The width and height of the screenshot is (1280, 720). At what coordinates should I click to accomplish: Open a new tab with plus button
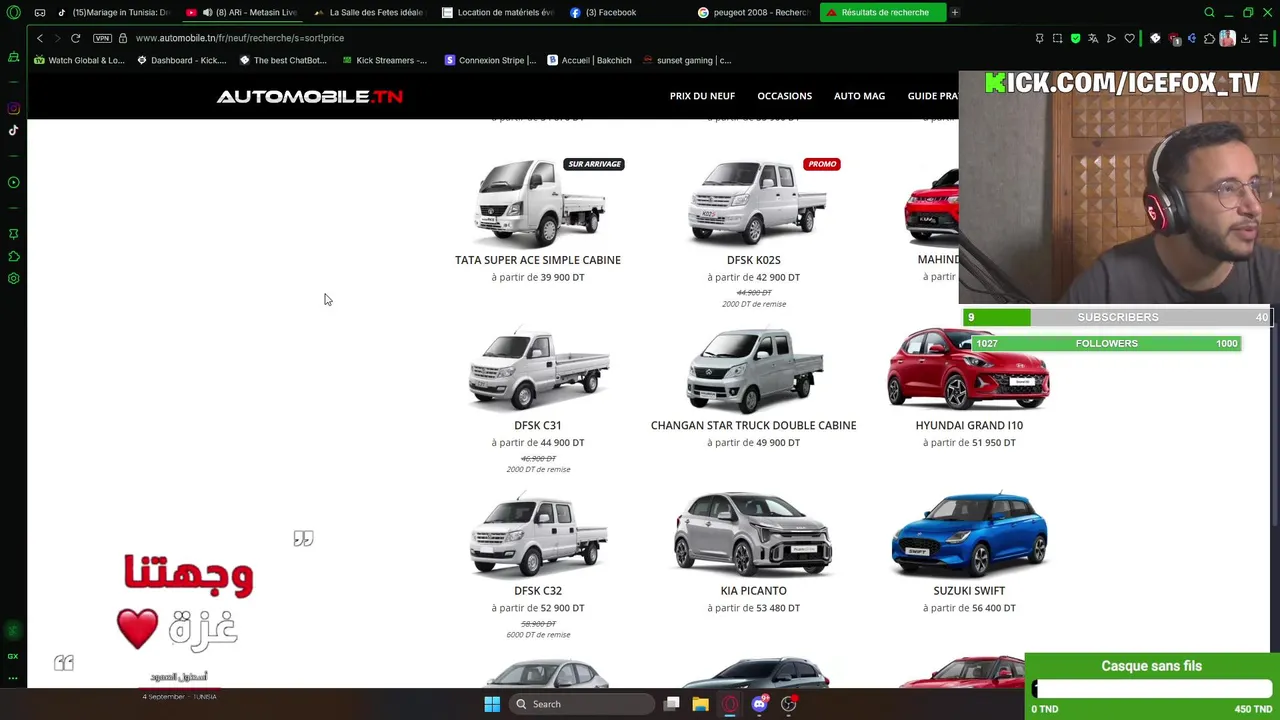[955, 12]
